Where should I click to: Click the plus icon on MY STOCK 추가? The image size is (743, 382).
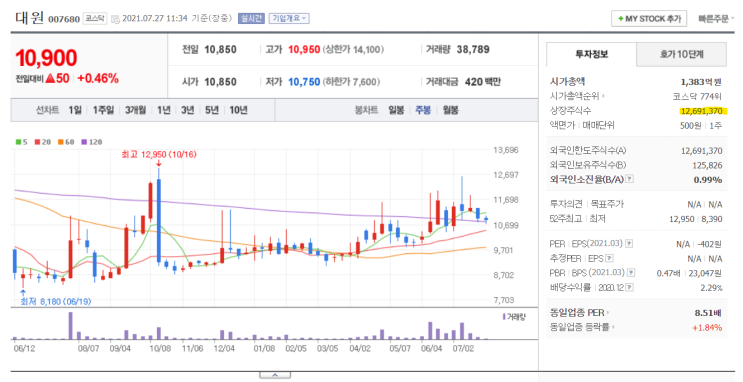pyautogui.click(x=620, y=19)
